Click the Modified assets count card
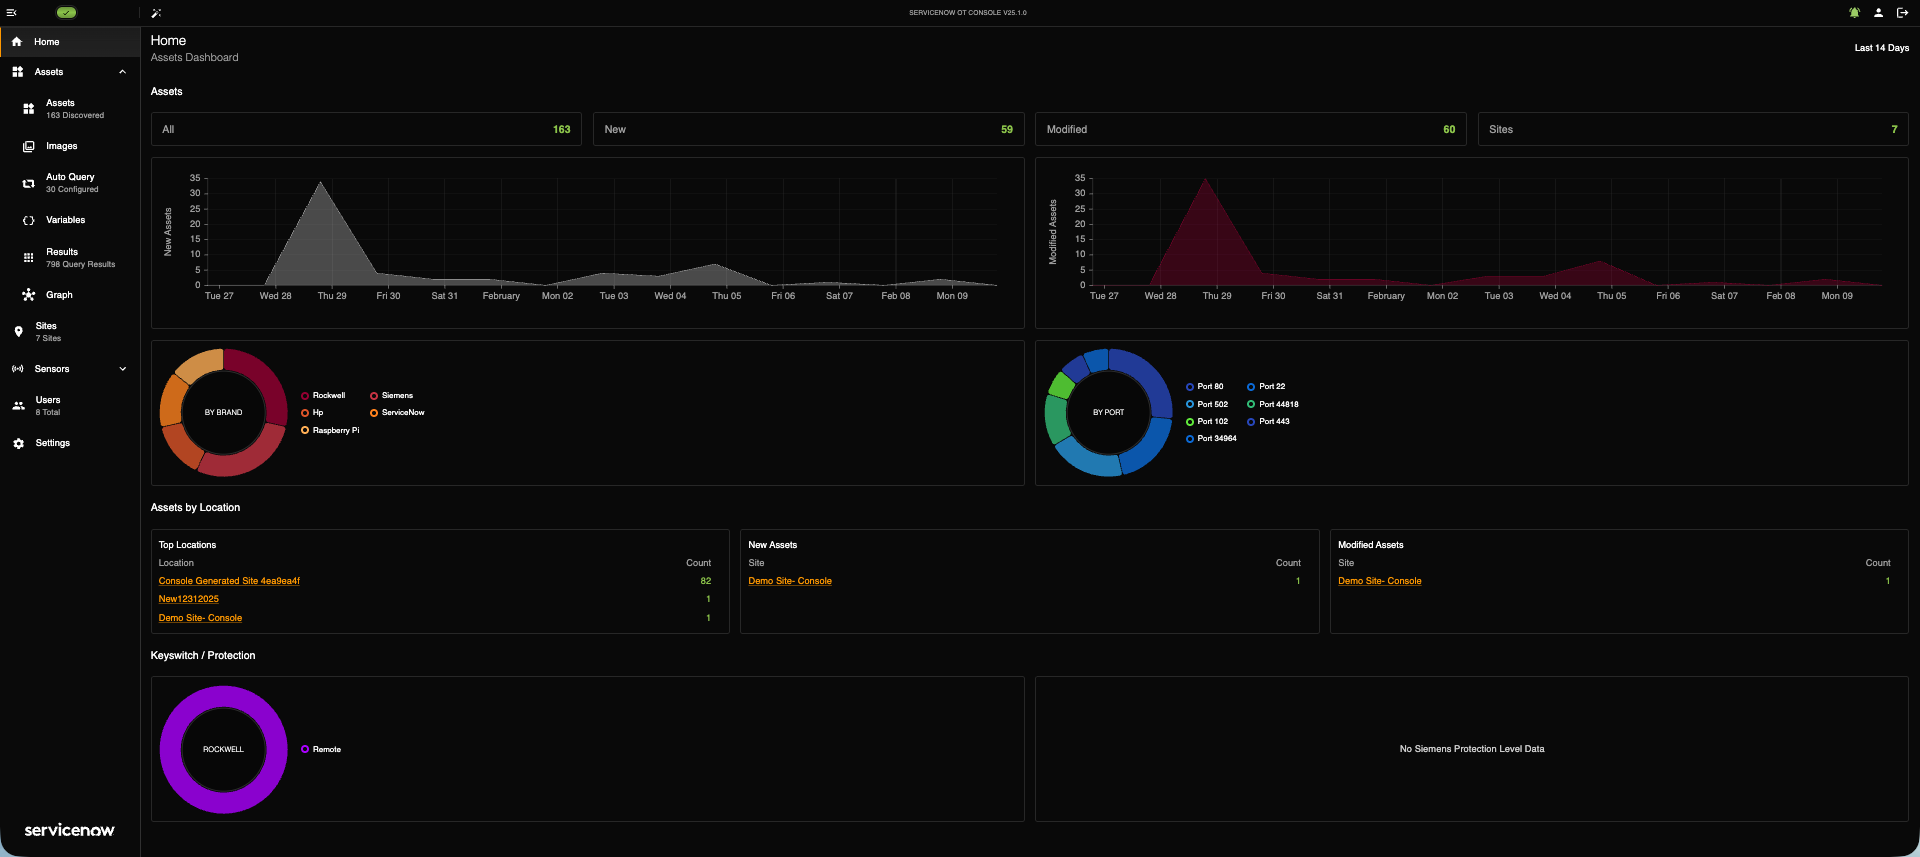Screen dimensions: 1920x857 pos(1250,129)
